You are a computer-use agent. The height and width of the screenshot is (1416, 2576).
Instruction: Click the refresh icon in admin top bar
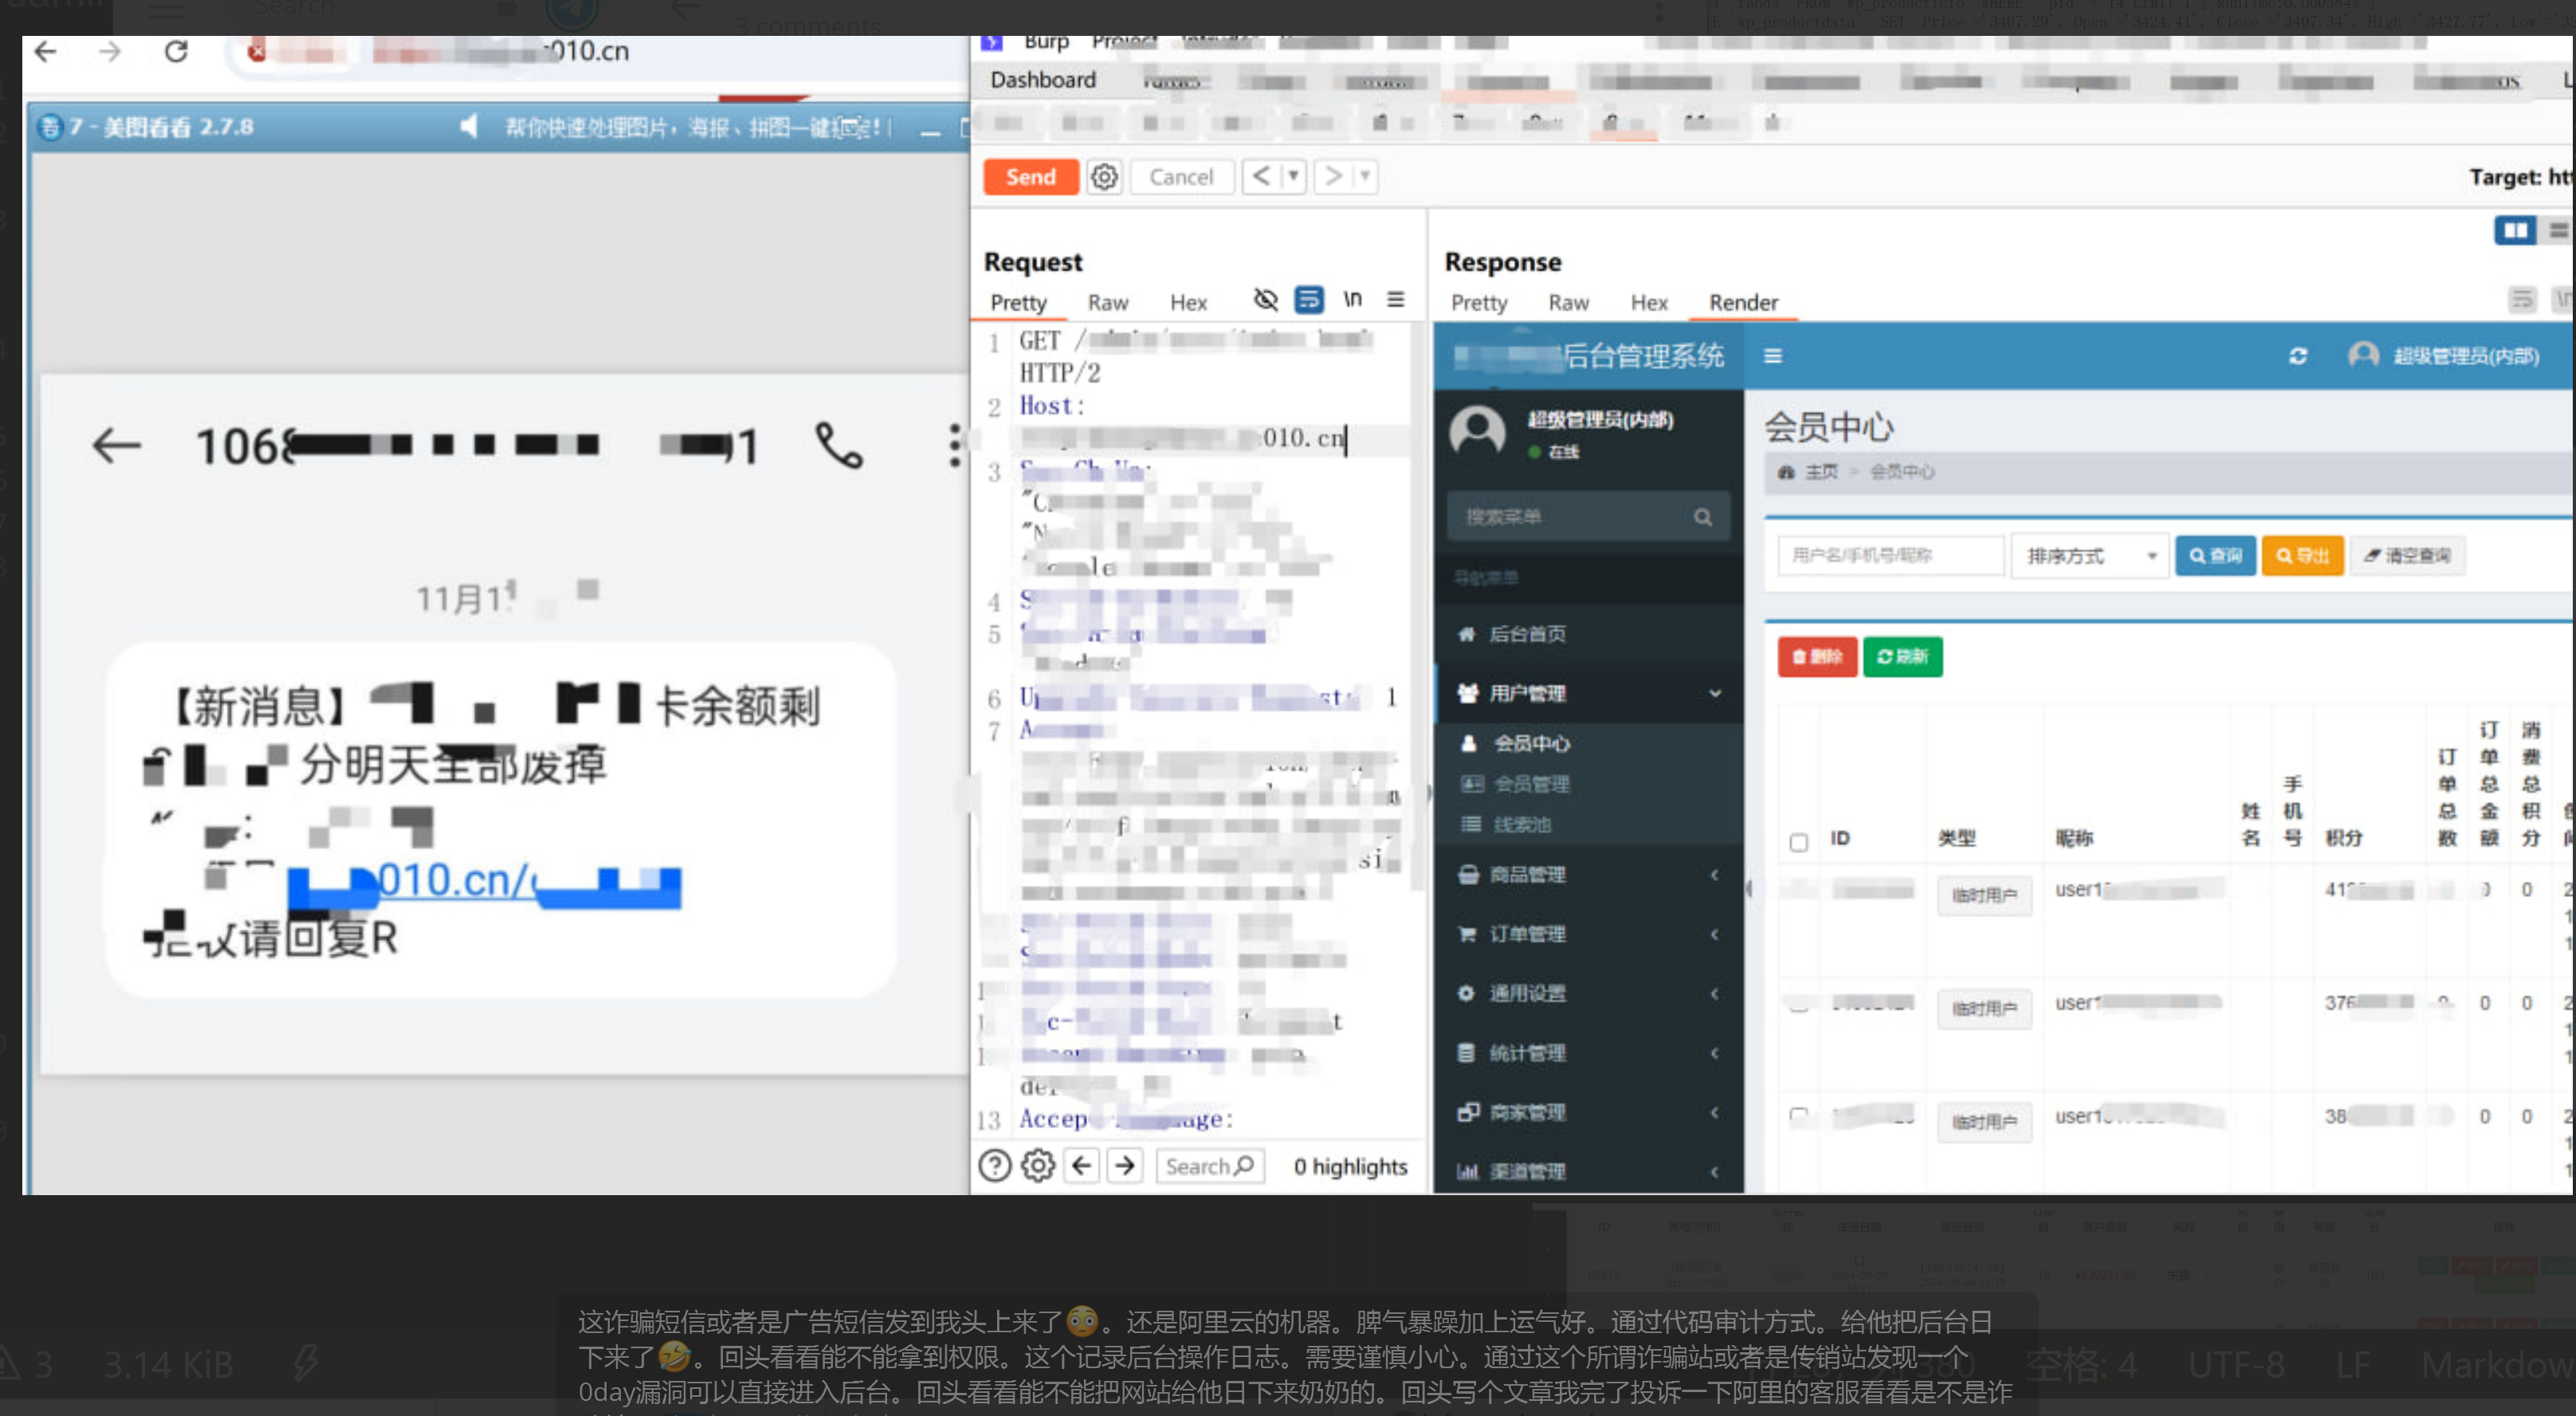[x=2297, y=356]
